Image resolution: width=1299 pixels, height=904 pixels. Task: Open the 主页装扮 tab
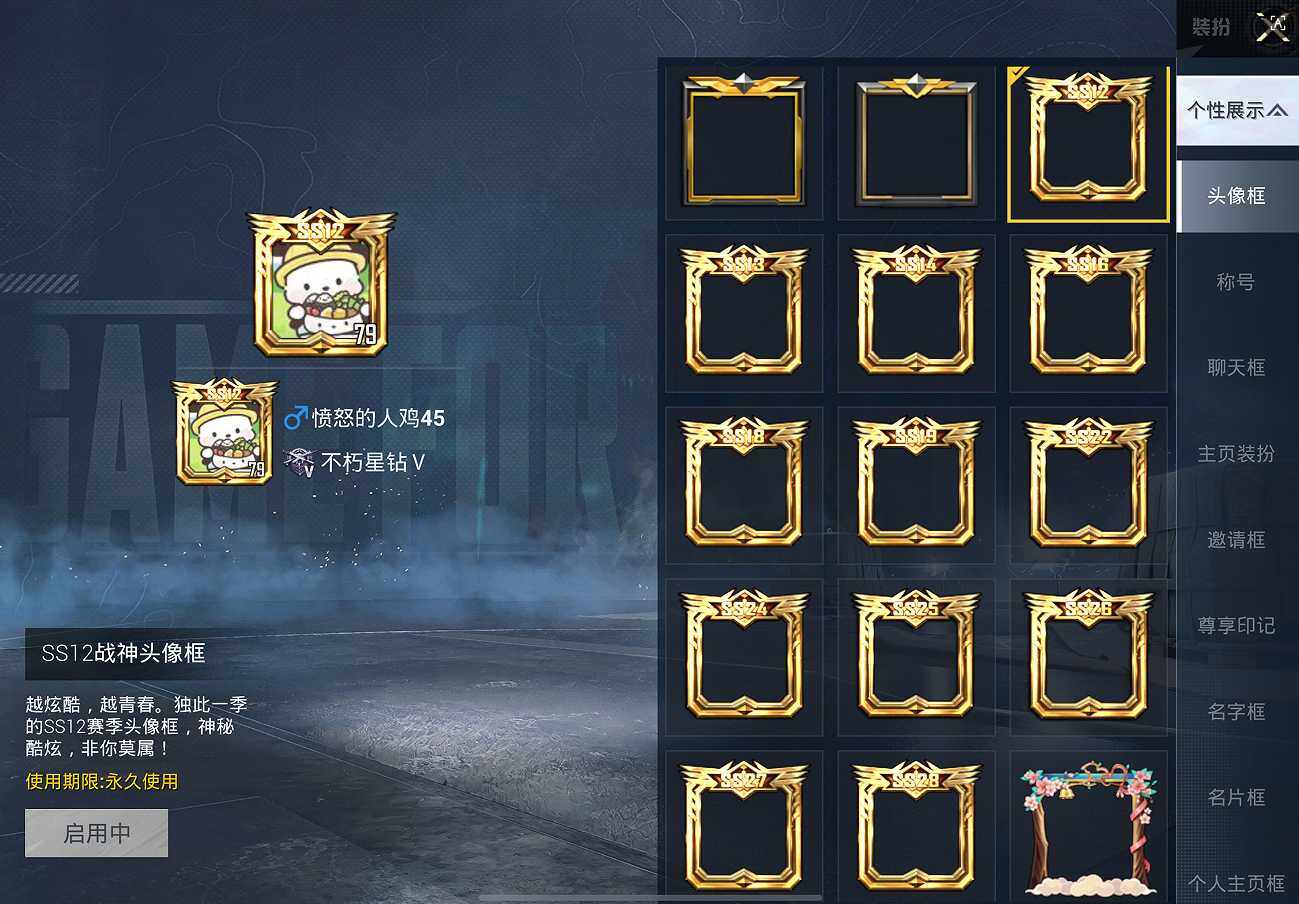[1237, 454]
